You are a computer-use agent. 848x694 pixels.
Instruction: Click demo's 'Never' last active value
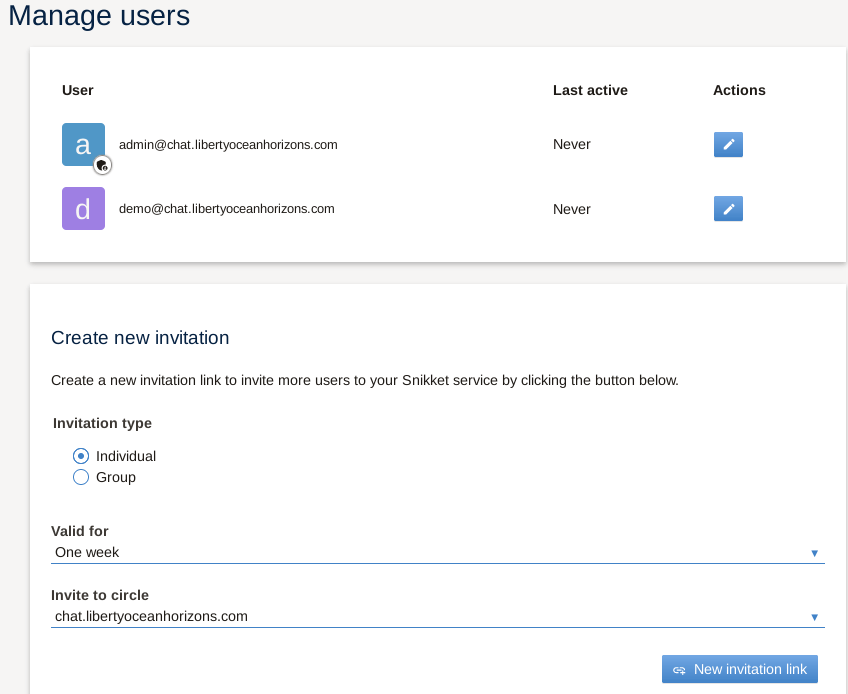tap(572, 209)
